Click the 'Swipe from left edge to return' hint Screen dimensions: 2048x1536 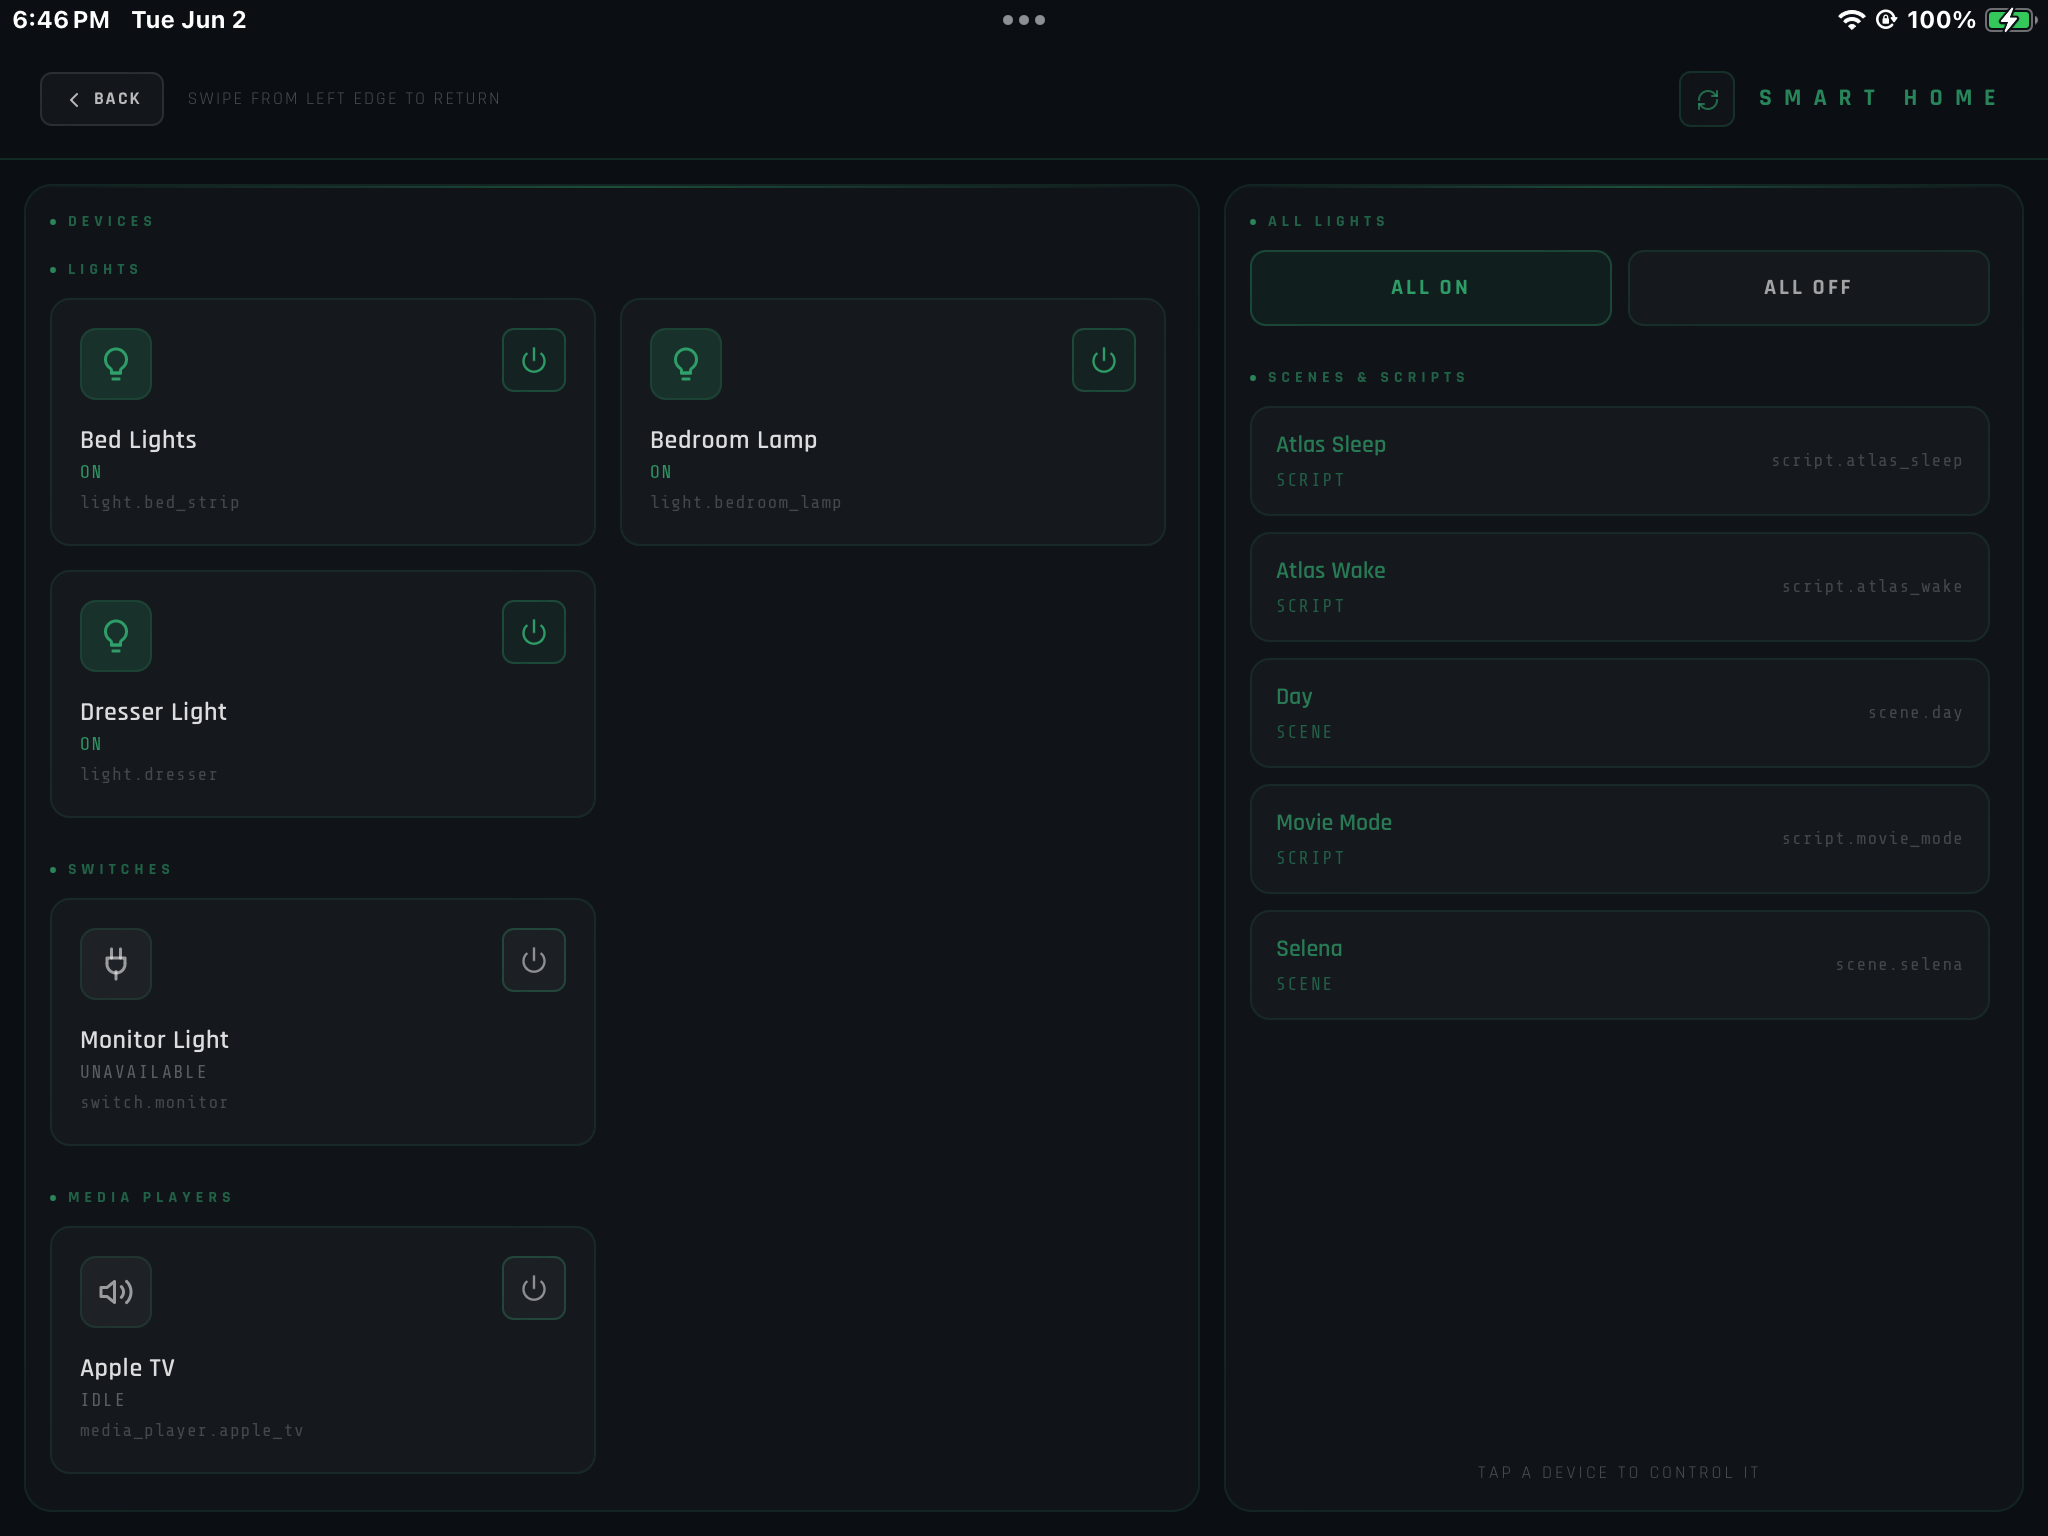pyautogui.click(x=344, y=99)
